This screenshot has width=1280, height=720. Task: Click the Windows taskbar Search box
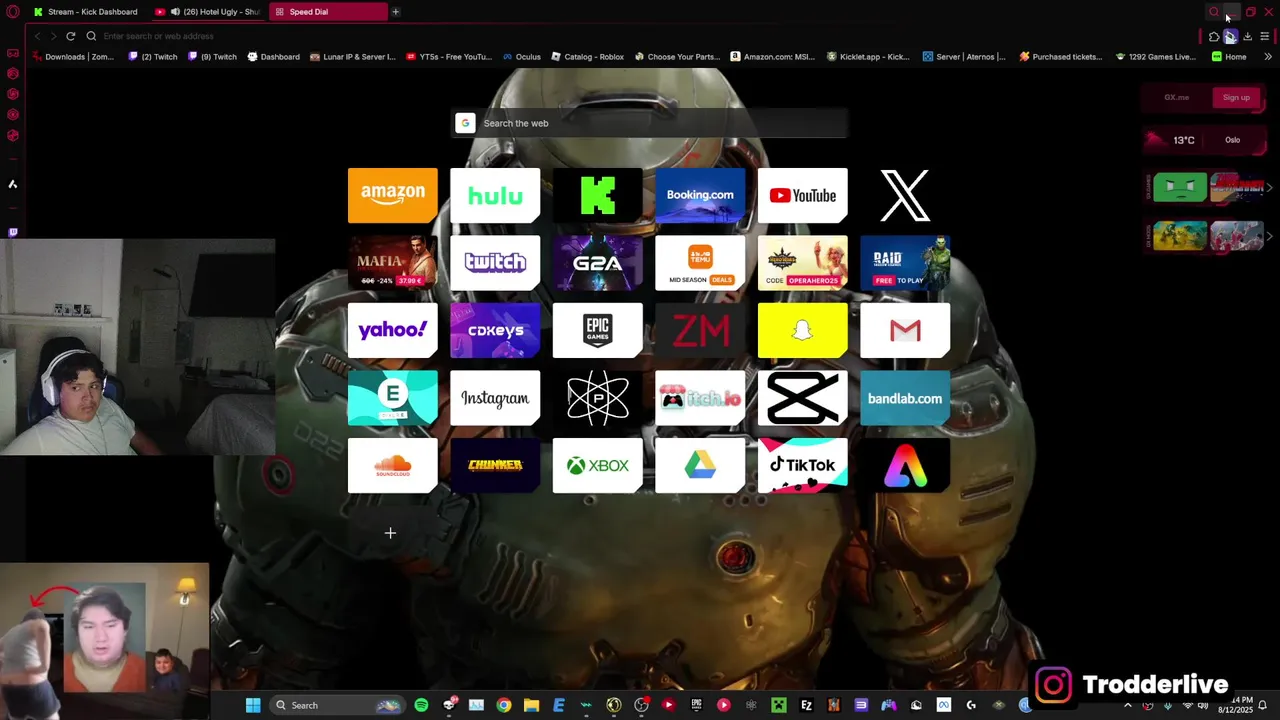click(337, 705)
